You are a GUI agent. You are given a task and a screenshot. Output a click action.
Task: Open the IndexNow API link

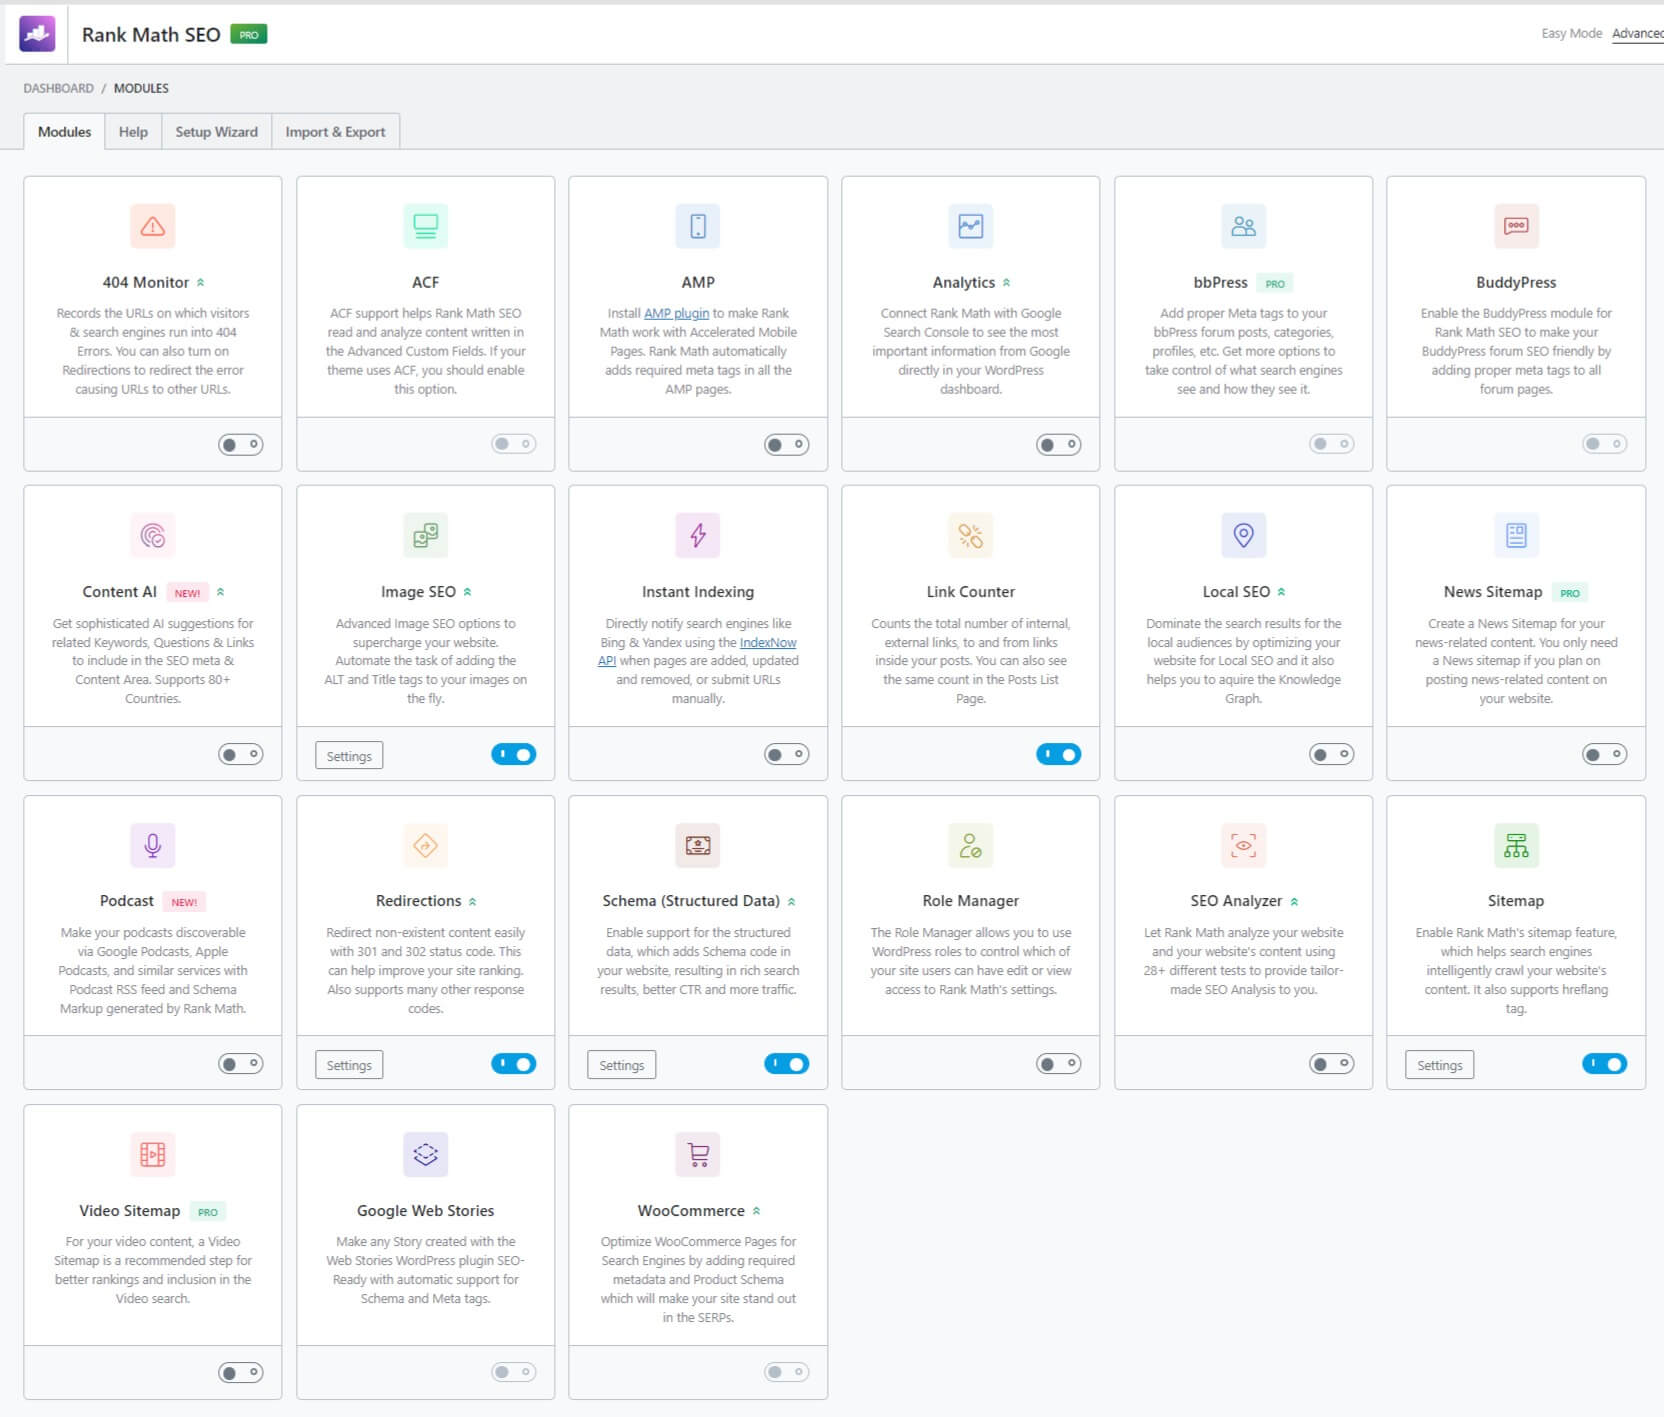coord(767,643)
